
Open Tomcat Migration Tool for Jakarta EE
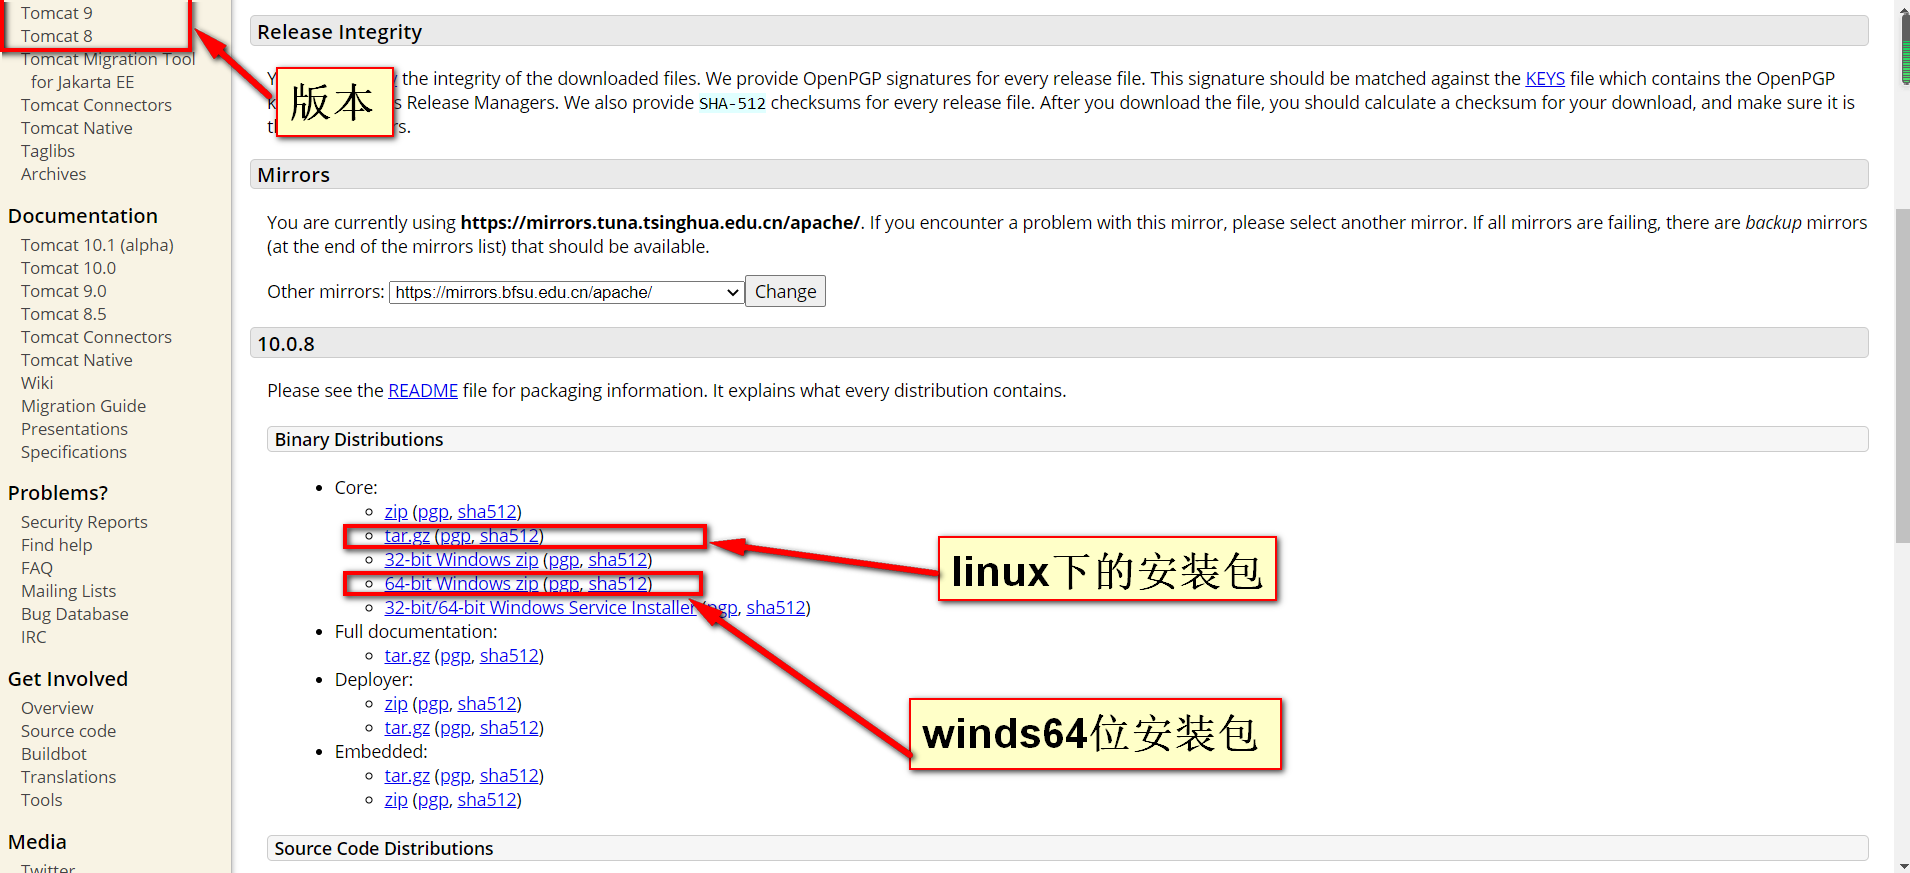(108, 70)
